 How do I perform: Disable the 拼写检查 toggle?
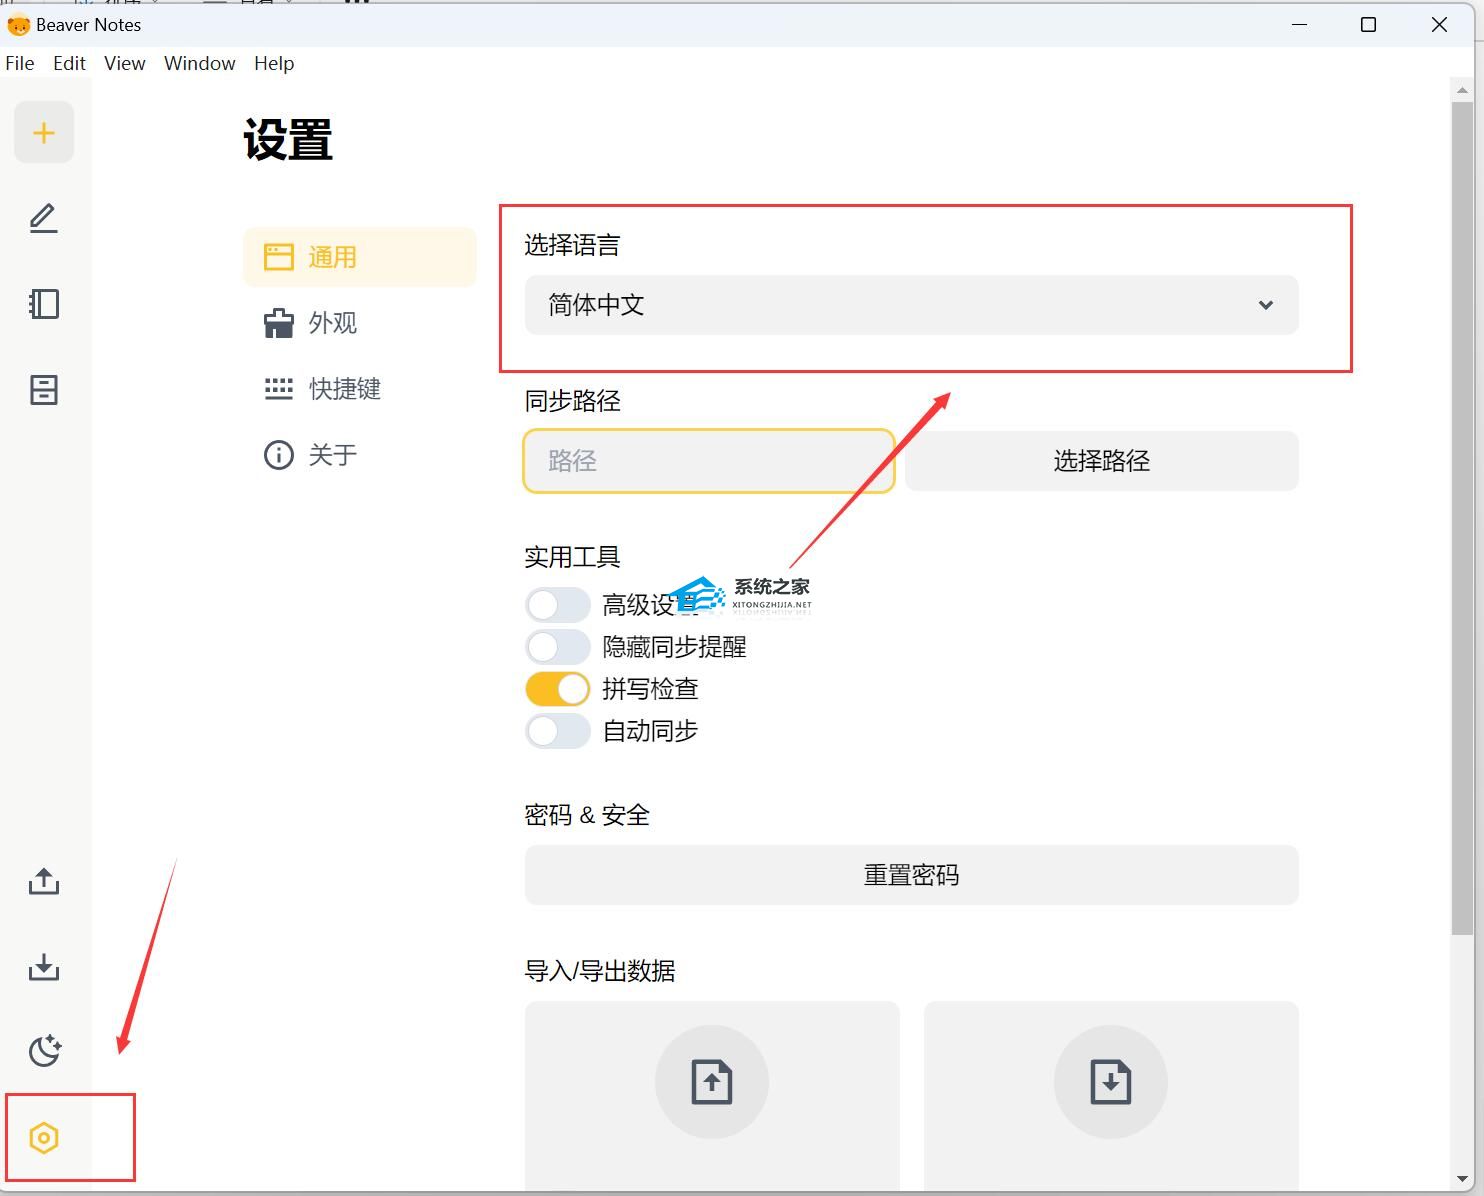(x=558, y=689)
